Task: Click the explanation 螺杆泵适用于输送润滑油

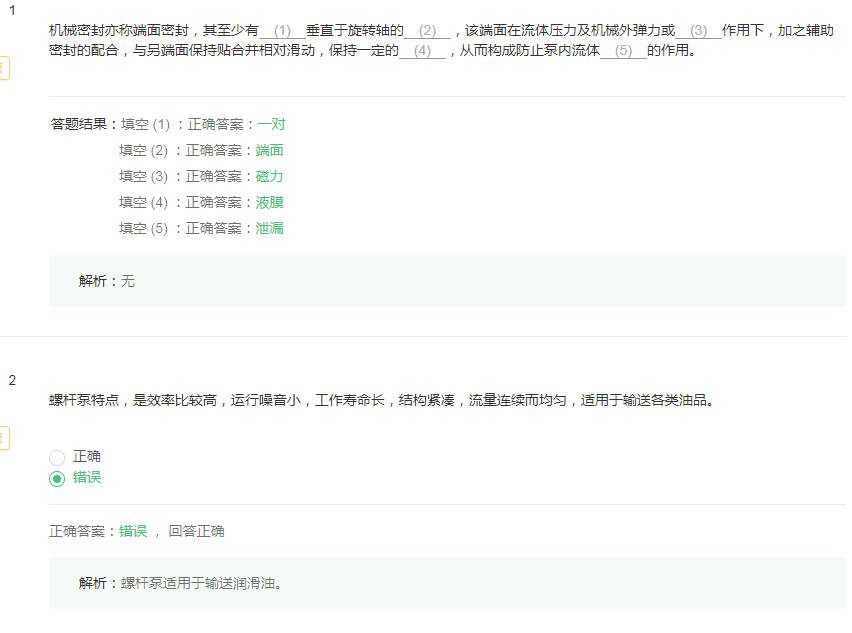Action: pyautogui.click(x=201, y=583)
